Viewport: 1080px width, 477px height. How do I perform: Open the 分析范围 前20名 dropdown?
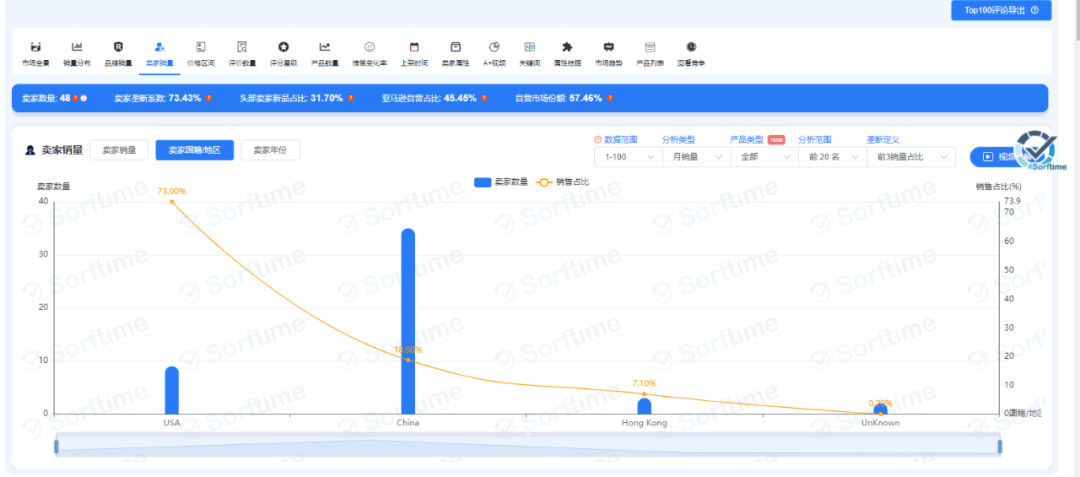(831, 157)
